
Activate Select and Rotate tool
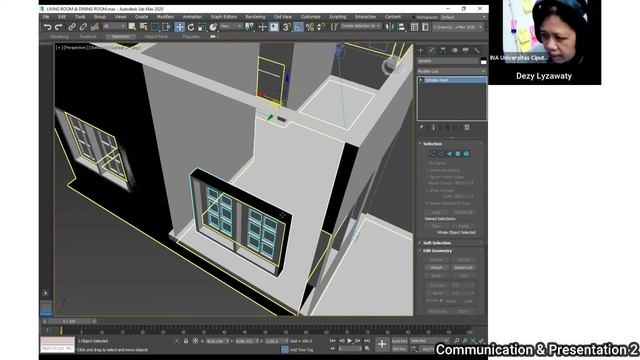click(191, 27)
